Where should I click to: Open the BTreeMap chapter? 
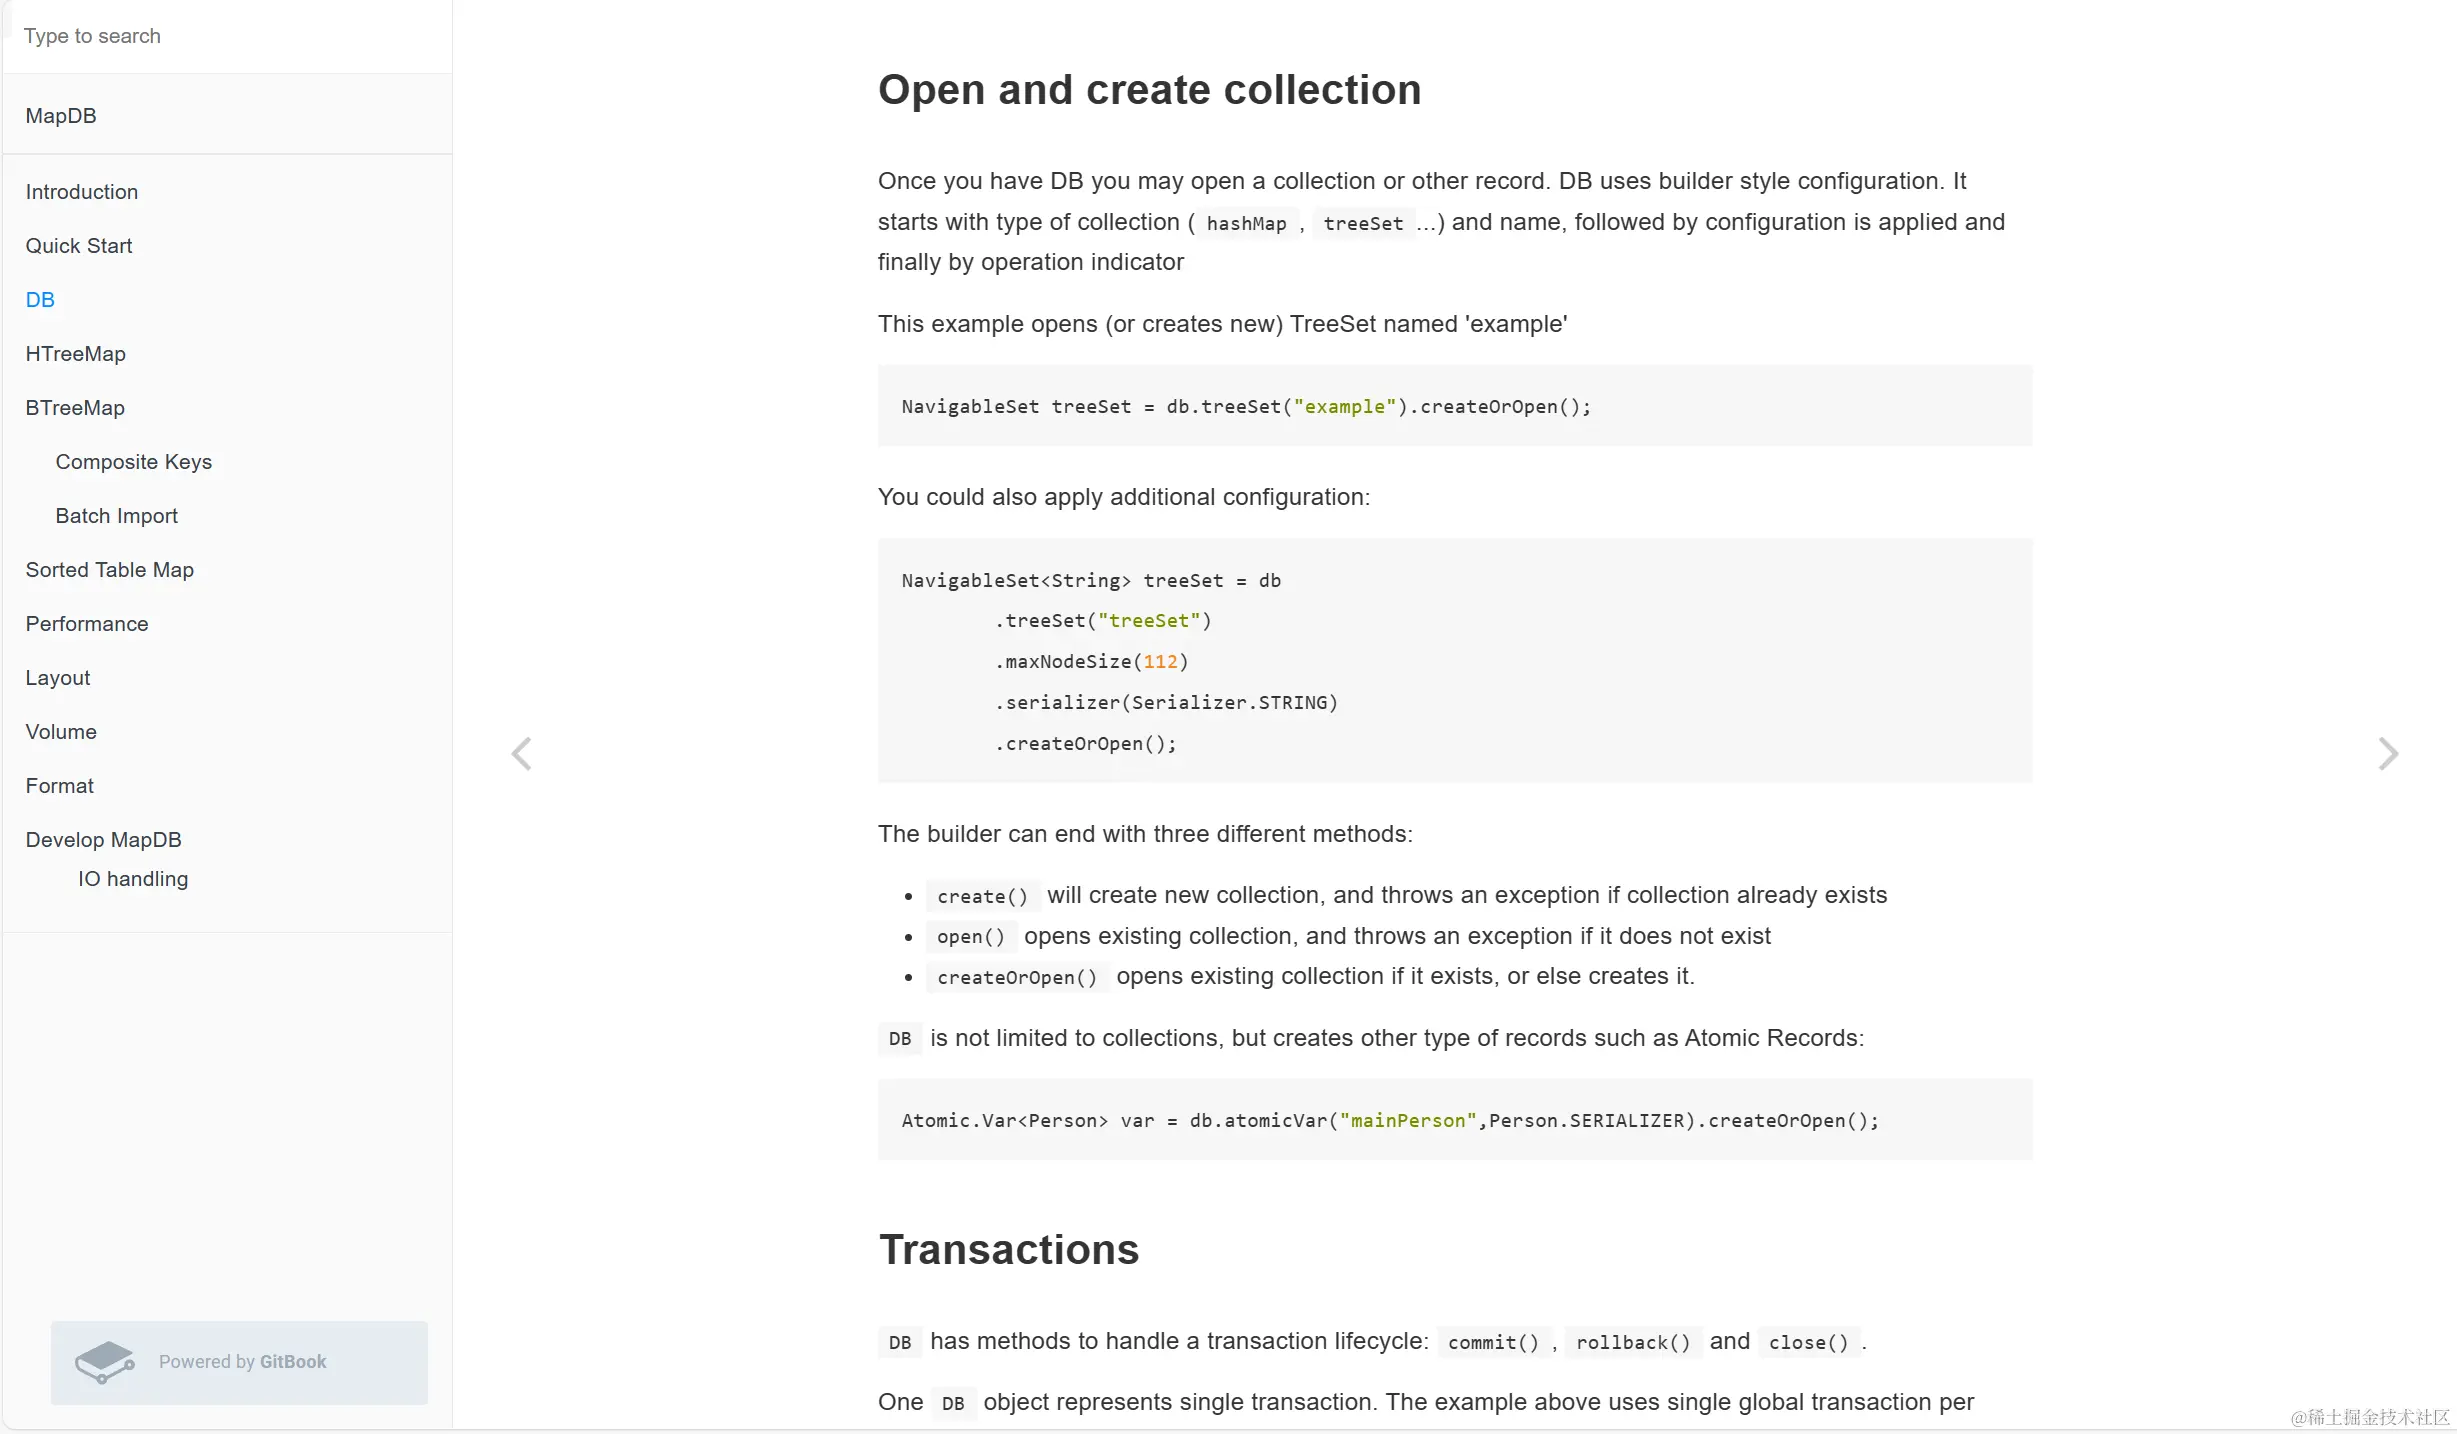pyautogui.click(x=75, y=408)
